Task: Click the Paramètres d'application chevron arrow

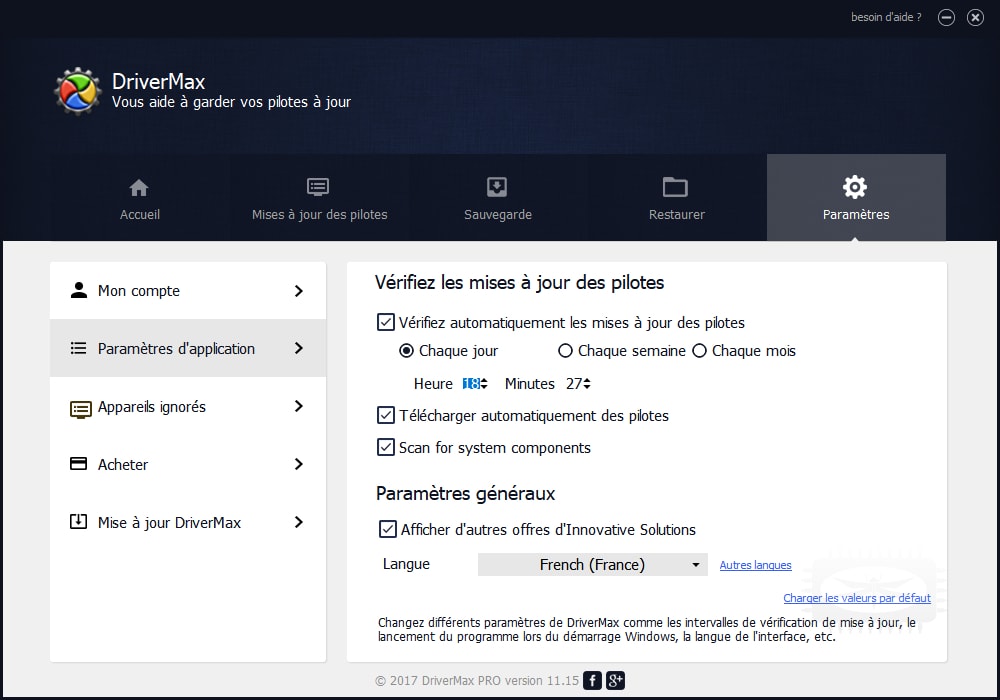Action: pyautogui.click(x=298, y=348)
